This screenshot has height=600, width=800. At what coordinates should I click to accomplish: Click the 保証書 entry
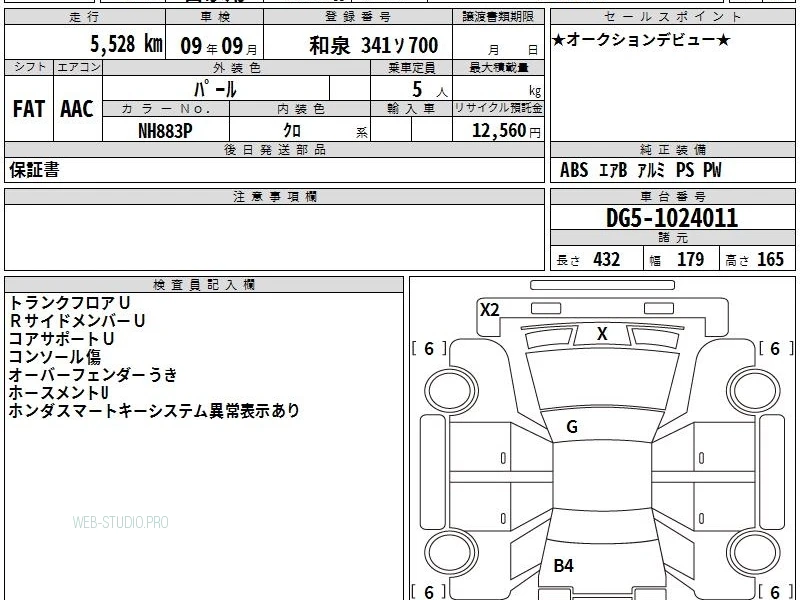click(x=34, y=170)
